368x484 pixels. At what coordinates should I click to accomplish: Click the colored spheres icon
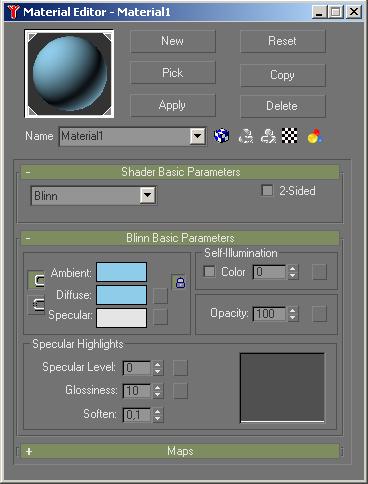click(x=315, y=136)
